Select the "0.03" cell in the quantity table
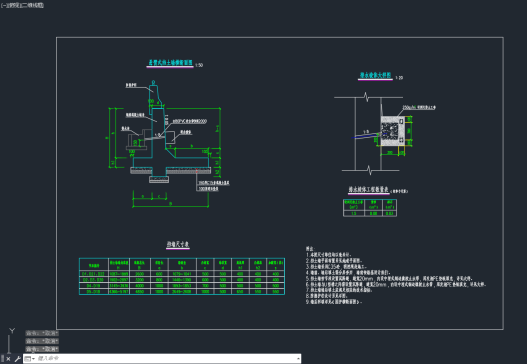 (390, 213)
